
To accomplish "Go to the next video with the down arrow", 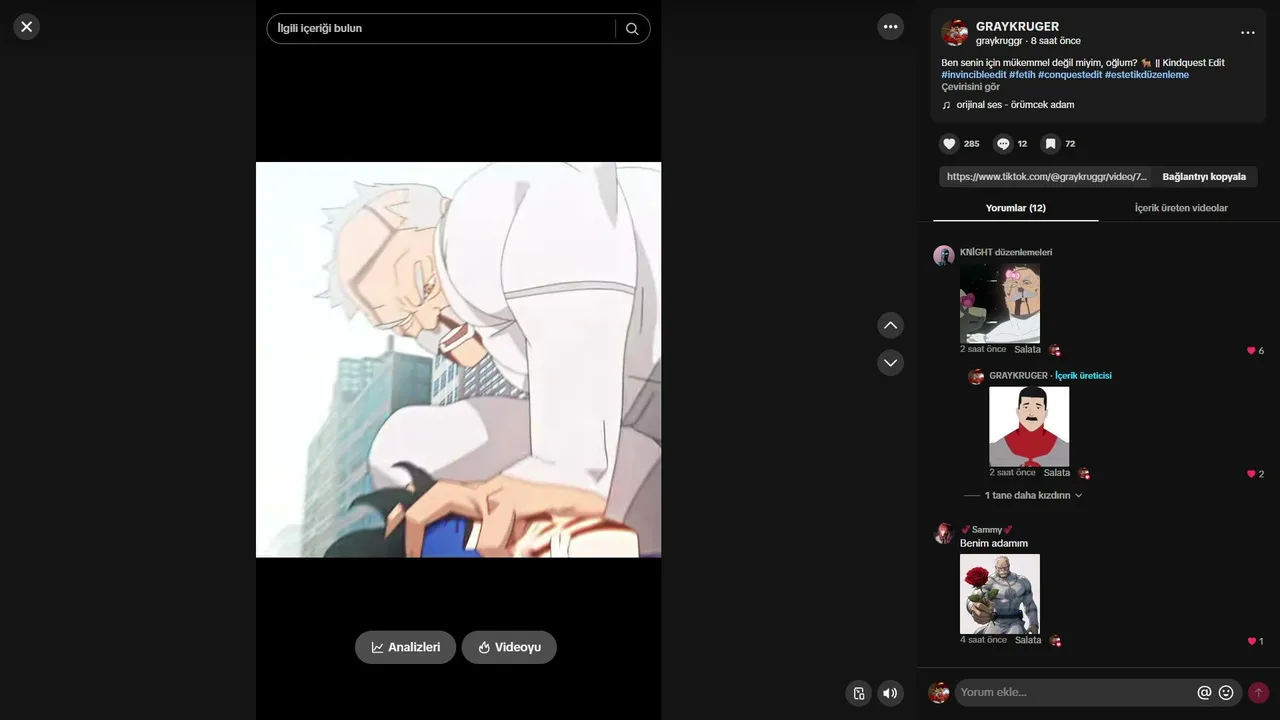I will click(891, 362).
